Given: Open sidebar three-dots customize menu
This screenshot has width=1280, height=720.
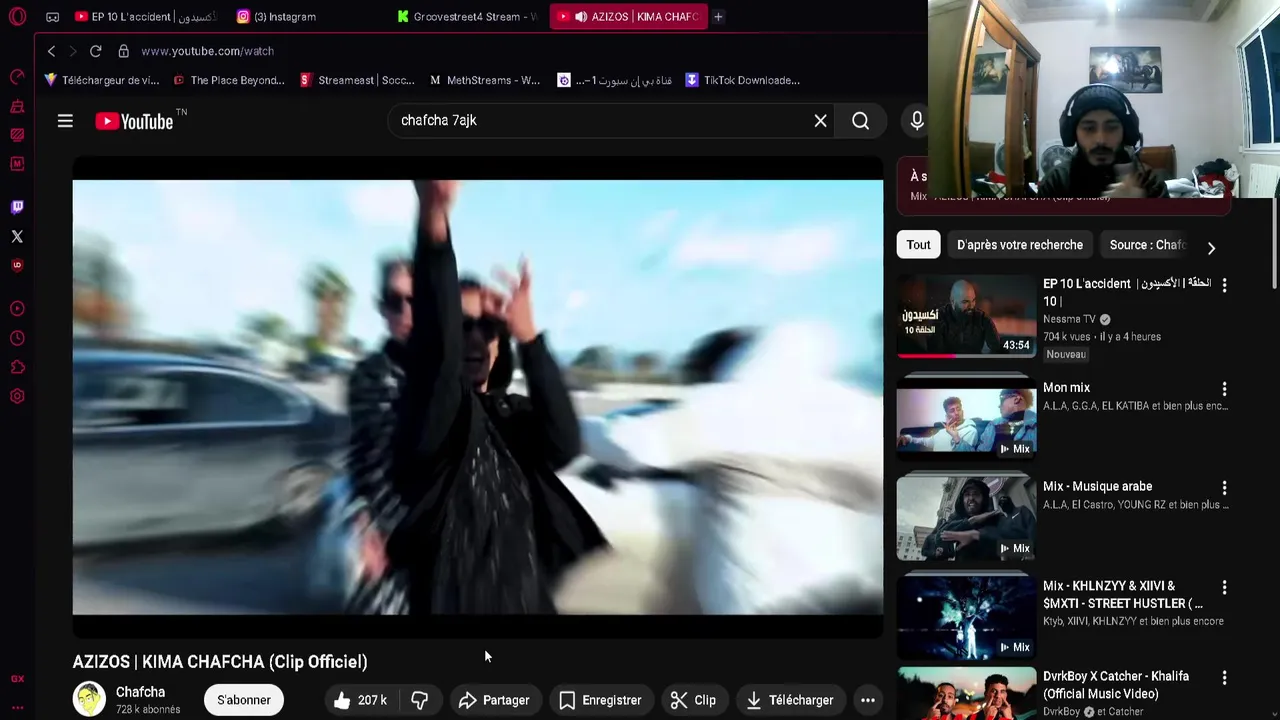Looking at the screenshot, I should (17, 706).
